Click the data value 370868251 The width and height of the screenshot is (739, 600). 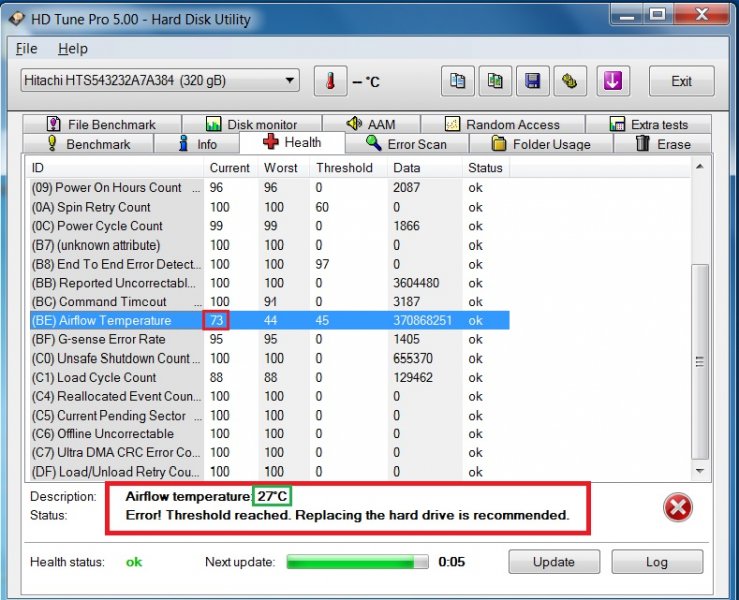pos(422,321)
